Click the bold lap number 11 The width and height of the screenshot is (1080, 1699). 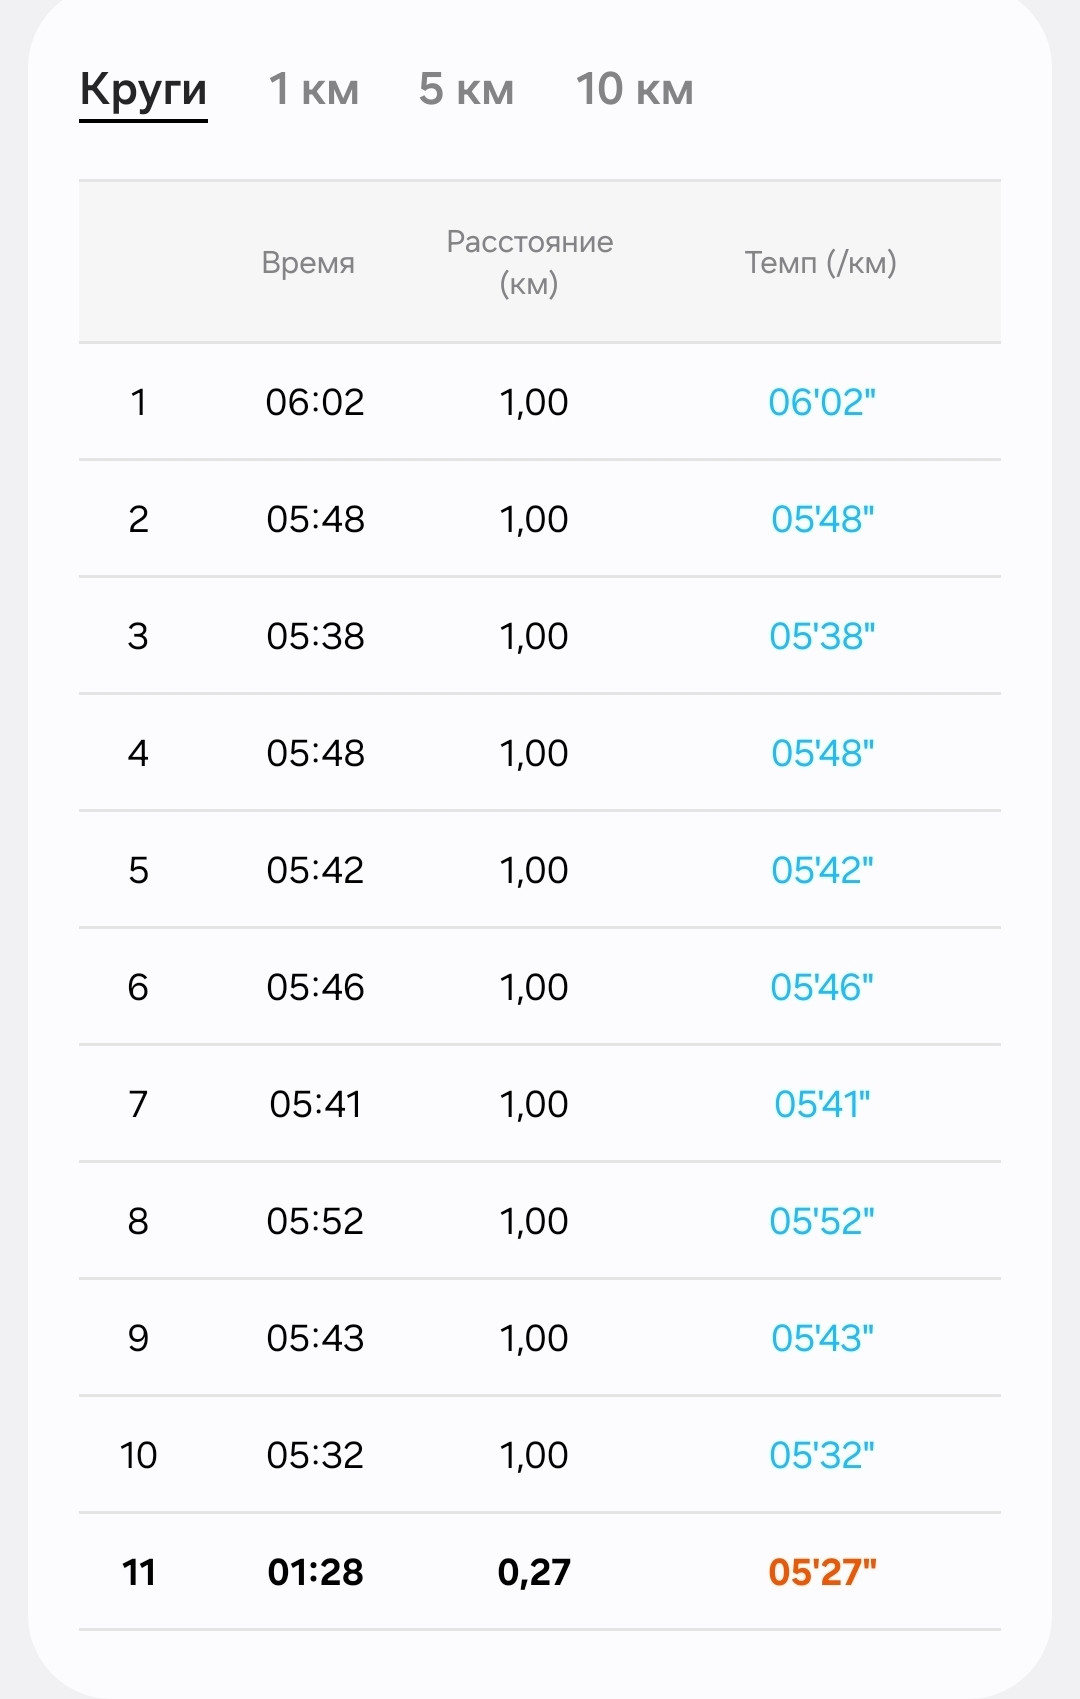click(x=139, y=1572)
